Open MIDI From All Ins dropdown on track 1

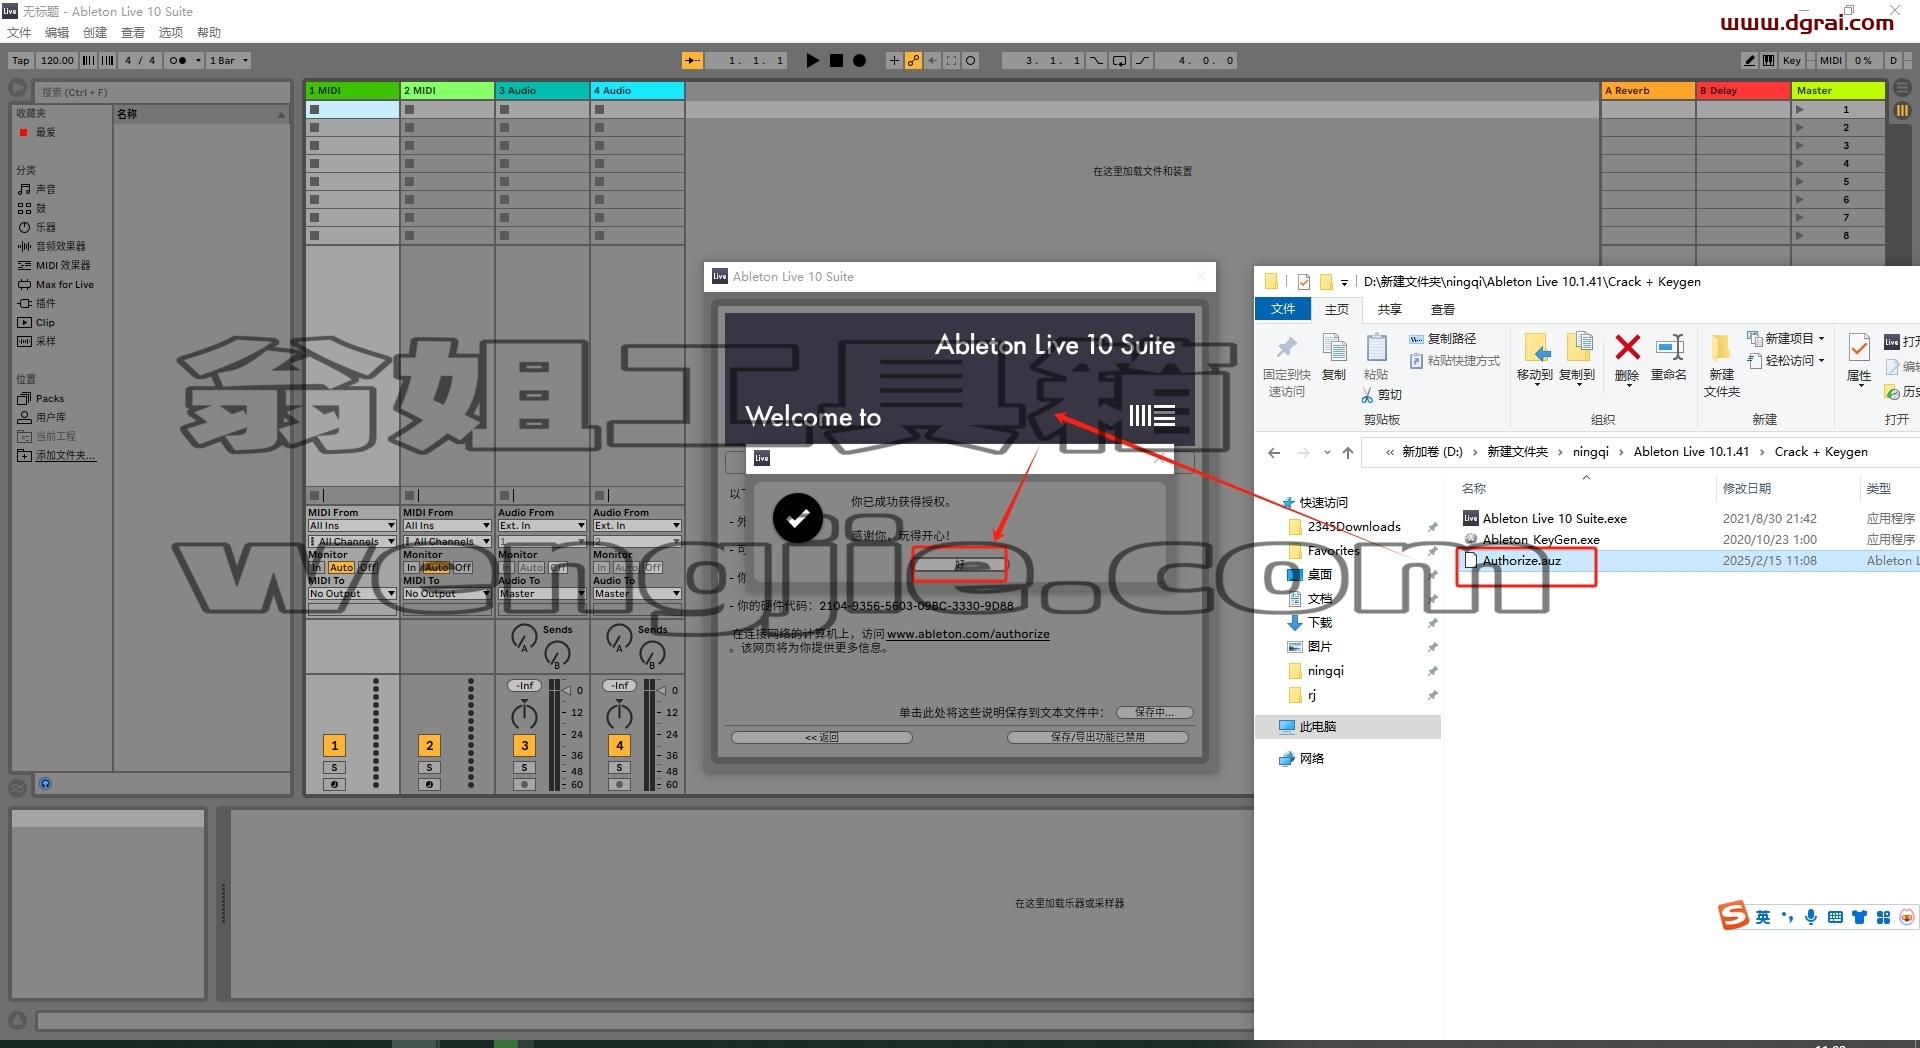pyautogui.click(x=352, y=526)
